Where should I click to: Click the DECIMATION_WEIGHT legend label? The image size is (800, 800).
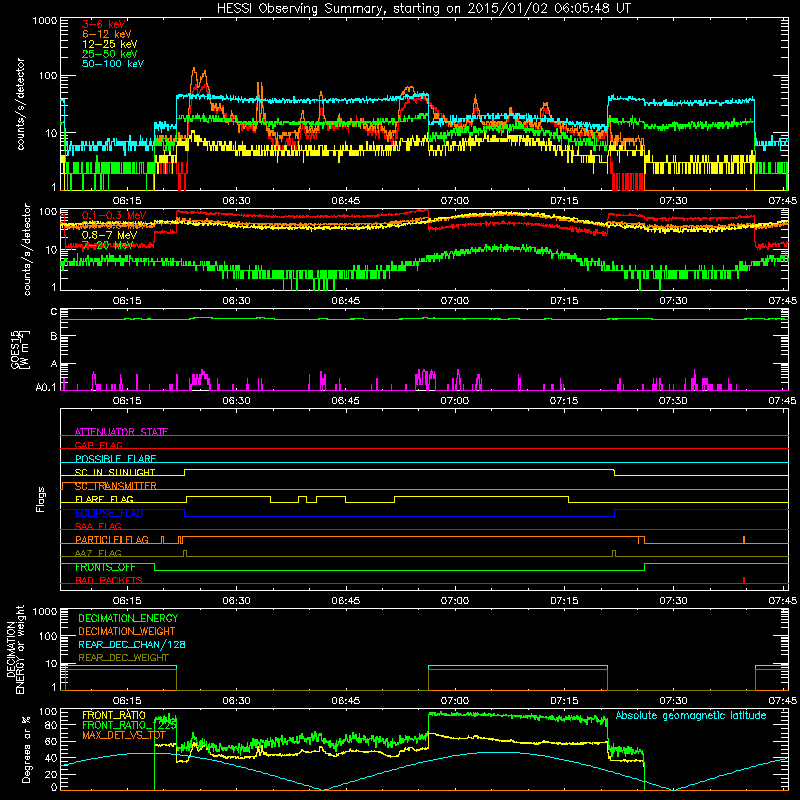(x=127, y=632)
